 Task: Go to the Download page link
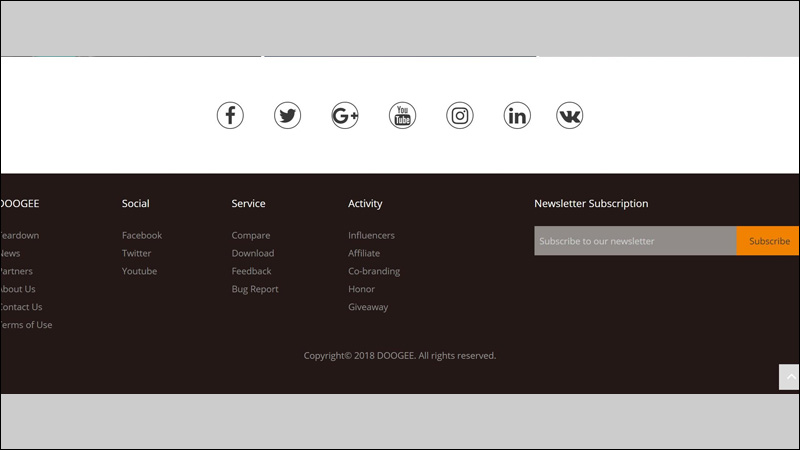click(253, 253)
